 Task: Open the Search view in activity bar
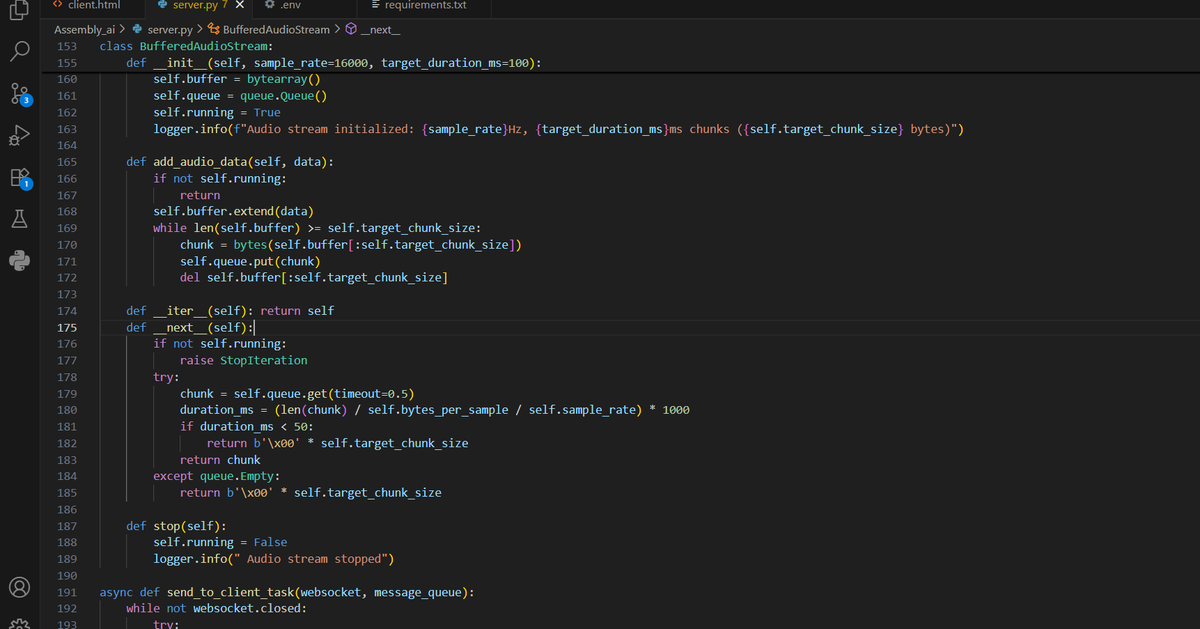pos(20,52)
